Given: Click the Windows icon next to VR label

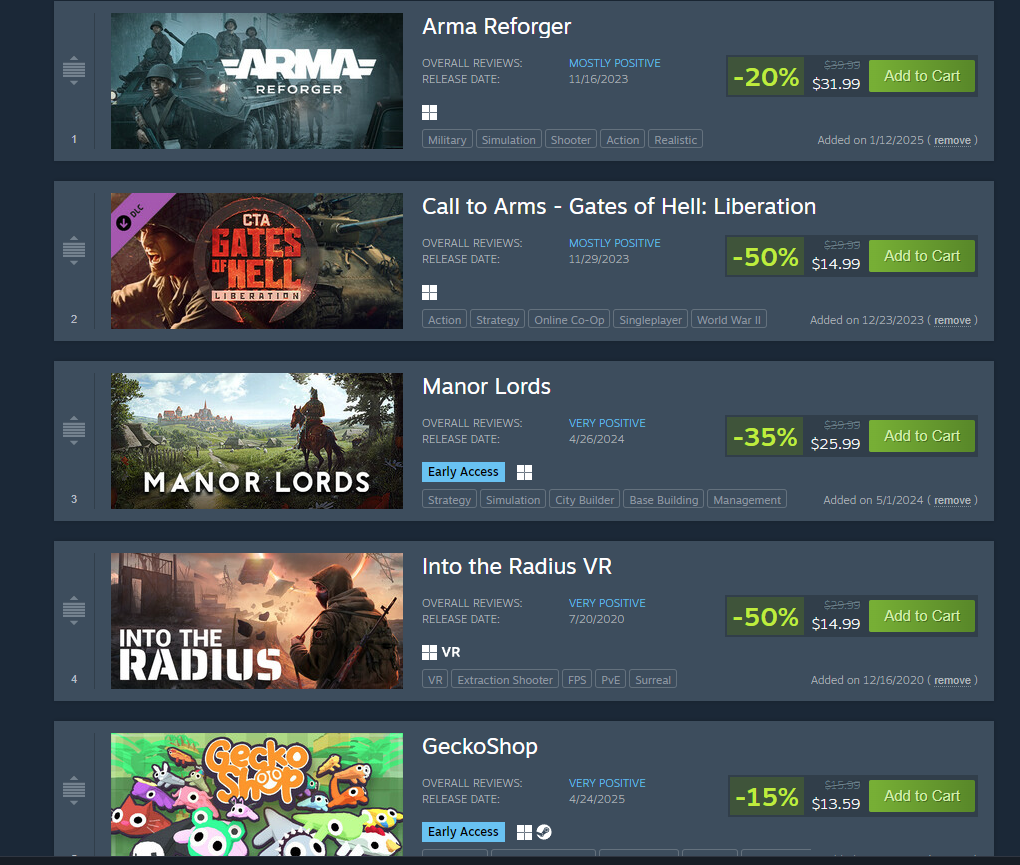Looking at the screenshot, I should [x=429, y=652].
